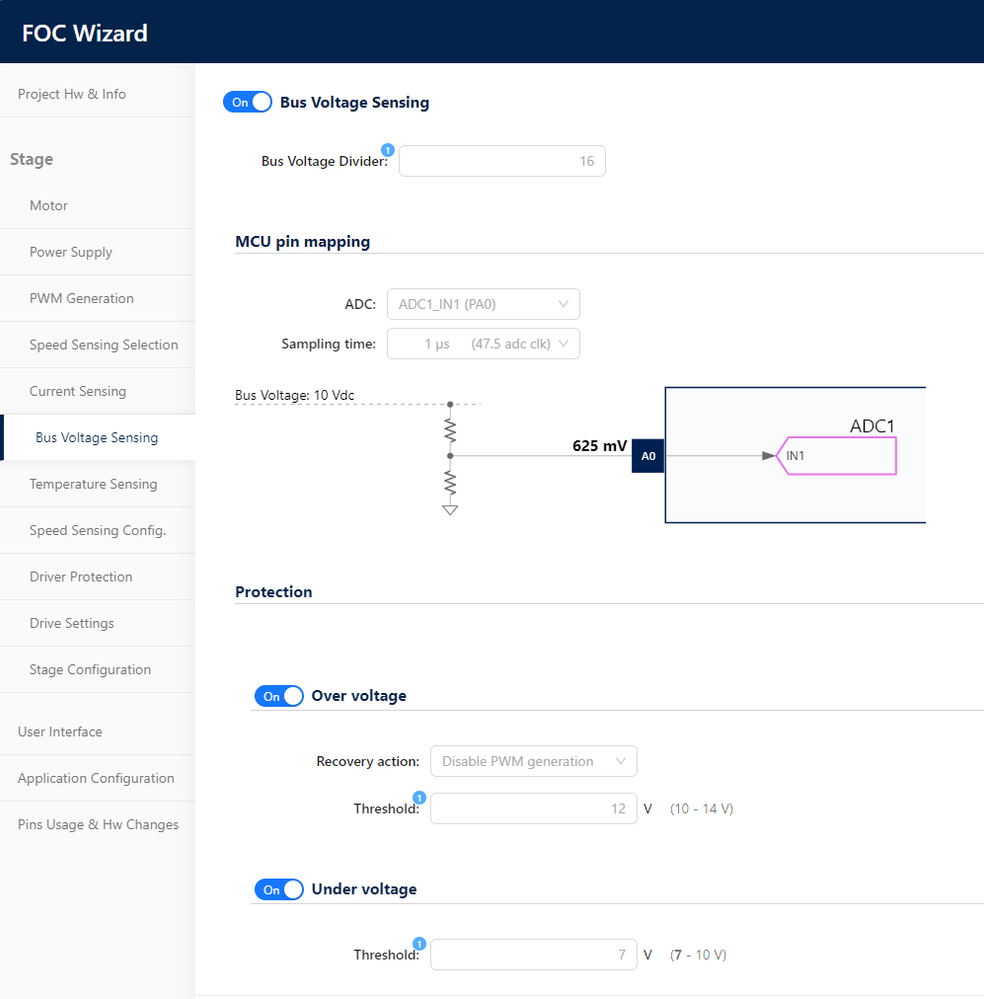This screenshot has height=999, width=984.
Task: Click the ADC1 IN1 input symbol
Action: (x=836, y=456)
